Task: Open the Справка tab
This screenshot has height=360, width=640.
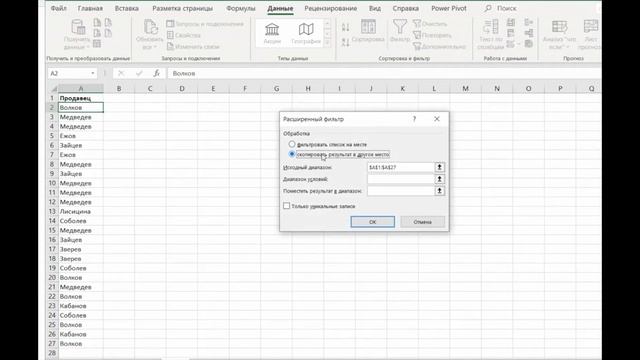Action: click(x=405, y=8)
